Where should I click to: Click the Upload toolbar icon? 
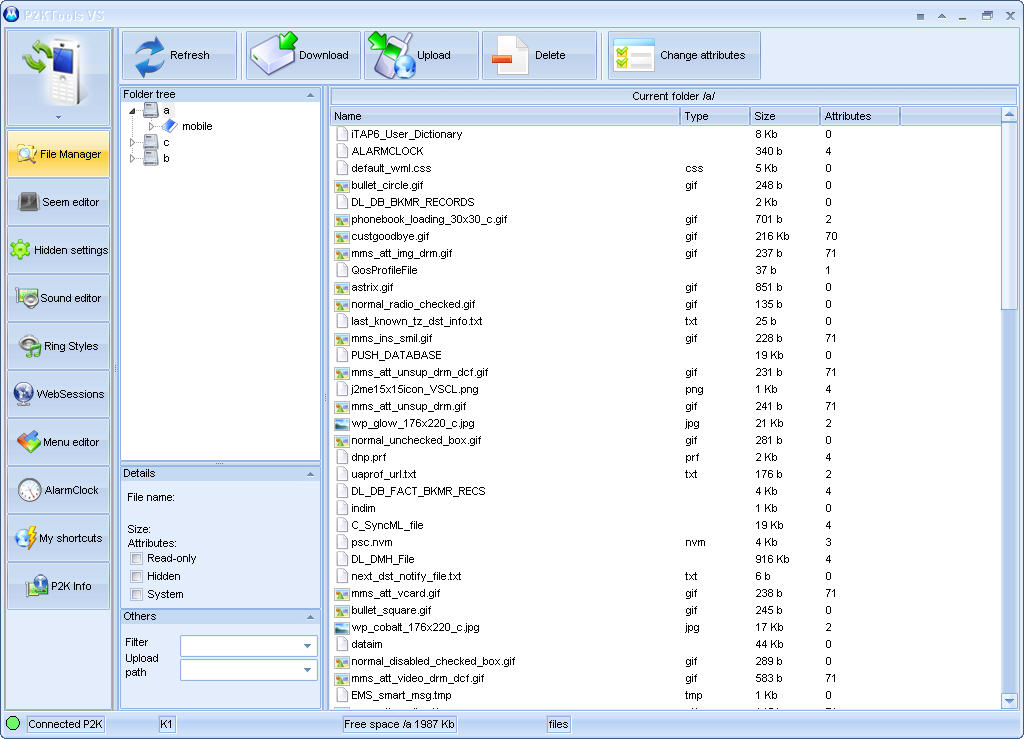click(391, 56)
